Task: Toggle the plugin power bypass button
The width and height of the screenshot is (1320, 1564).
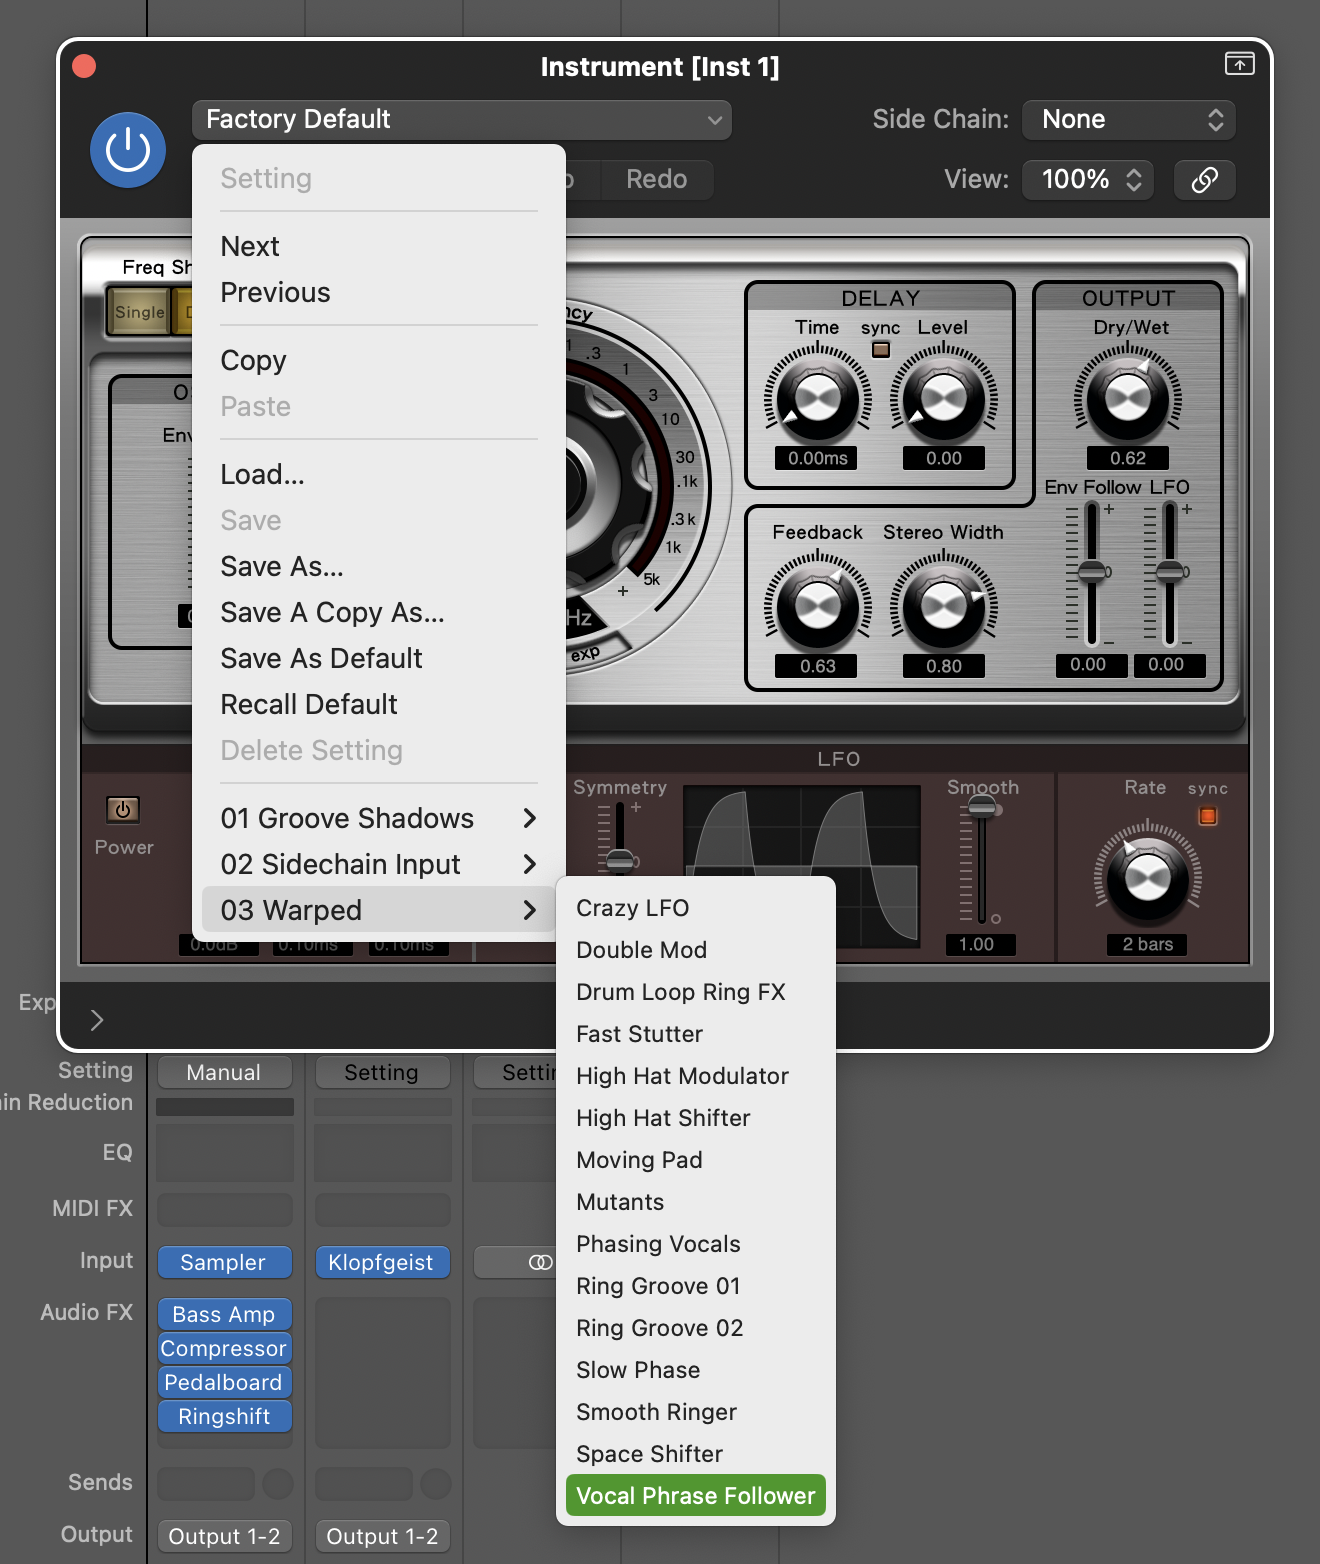Action: [x=128, y=150]
